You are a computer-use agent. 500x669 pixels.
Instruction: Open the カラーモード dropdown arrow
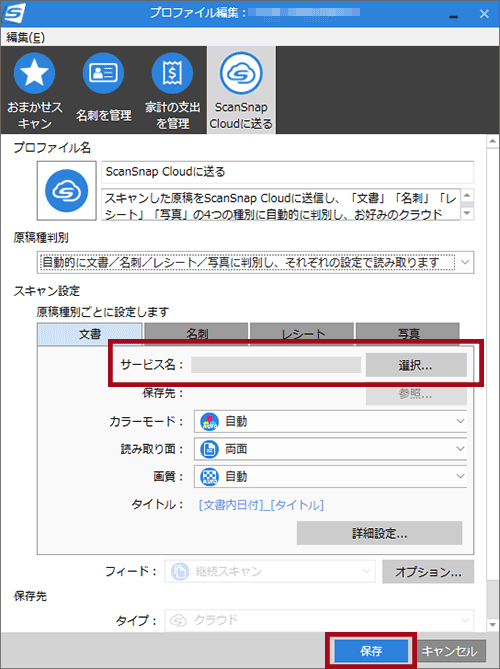[460, 421]
